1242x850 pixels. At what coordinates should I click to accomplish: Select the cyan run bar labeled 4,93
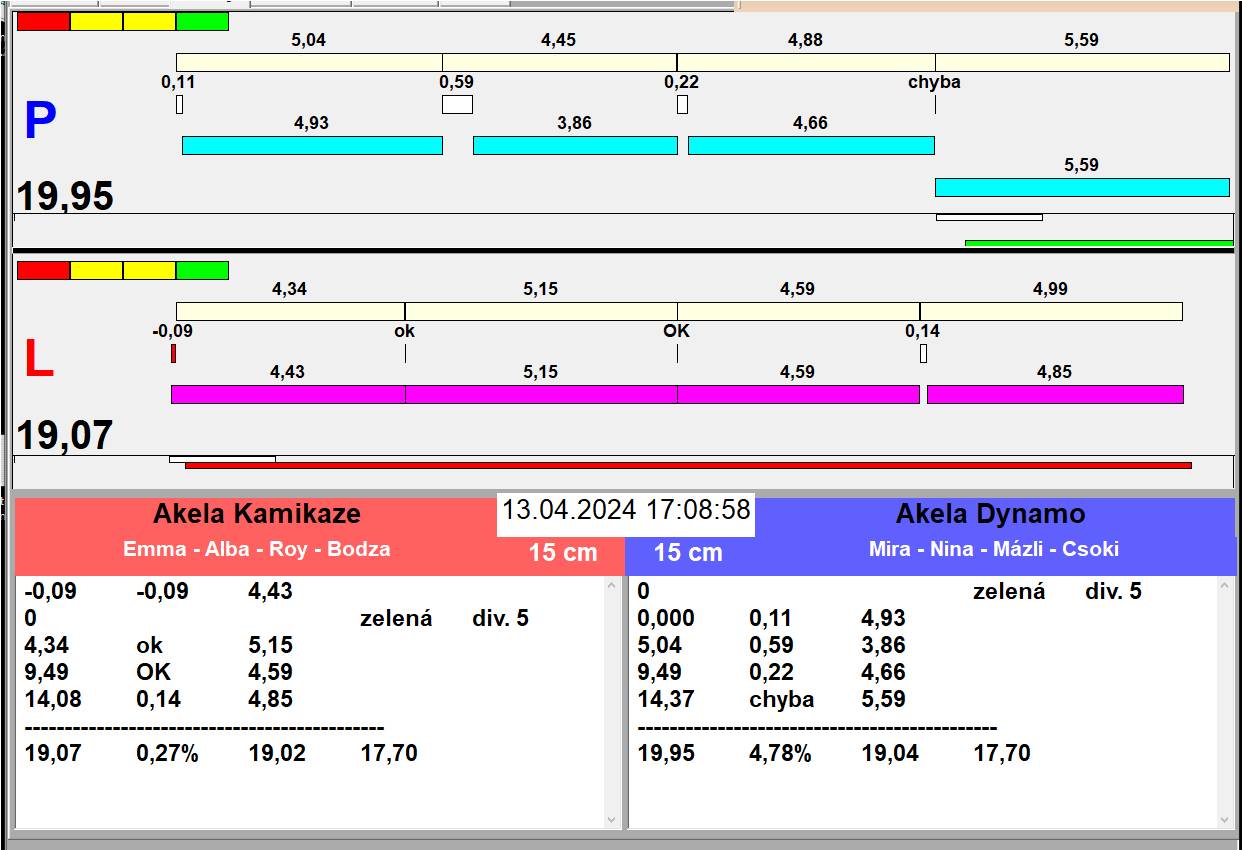point(312,145)
